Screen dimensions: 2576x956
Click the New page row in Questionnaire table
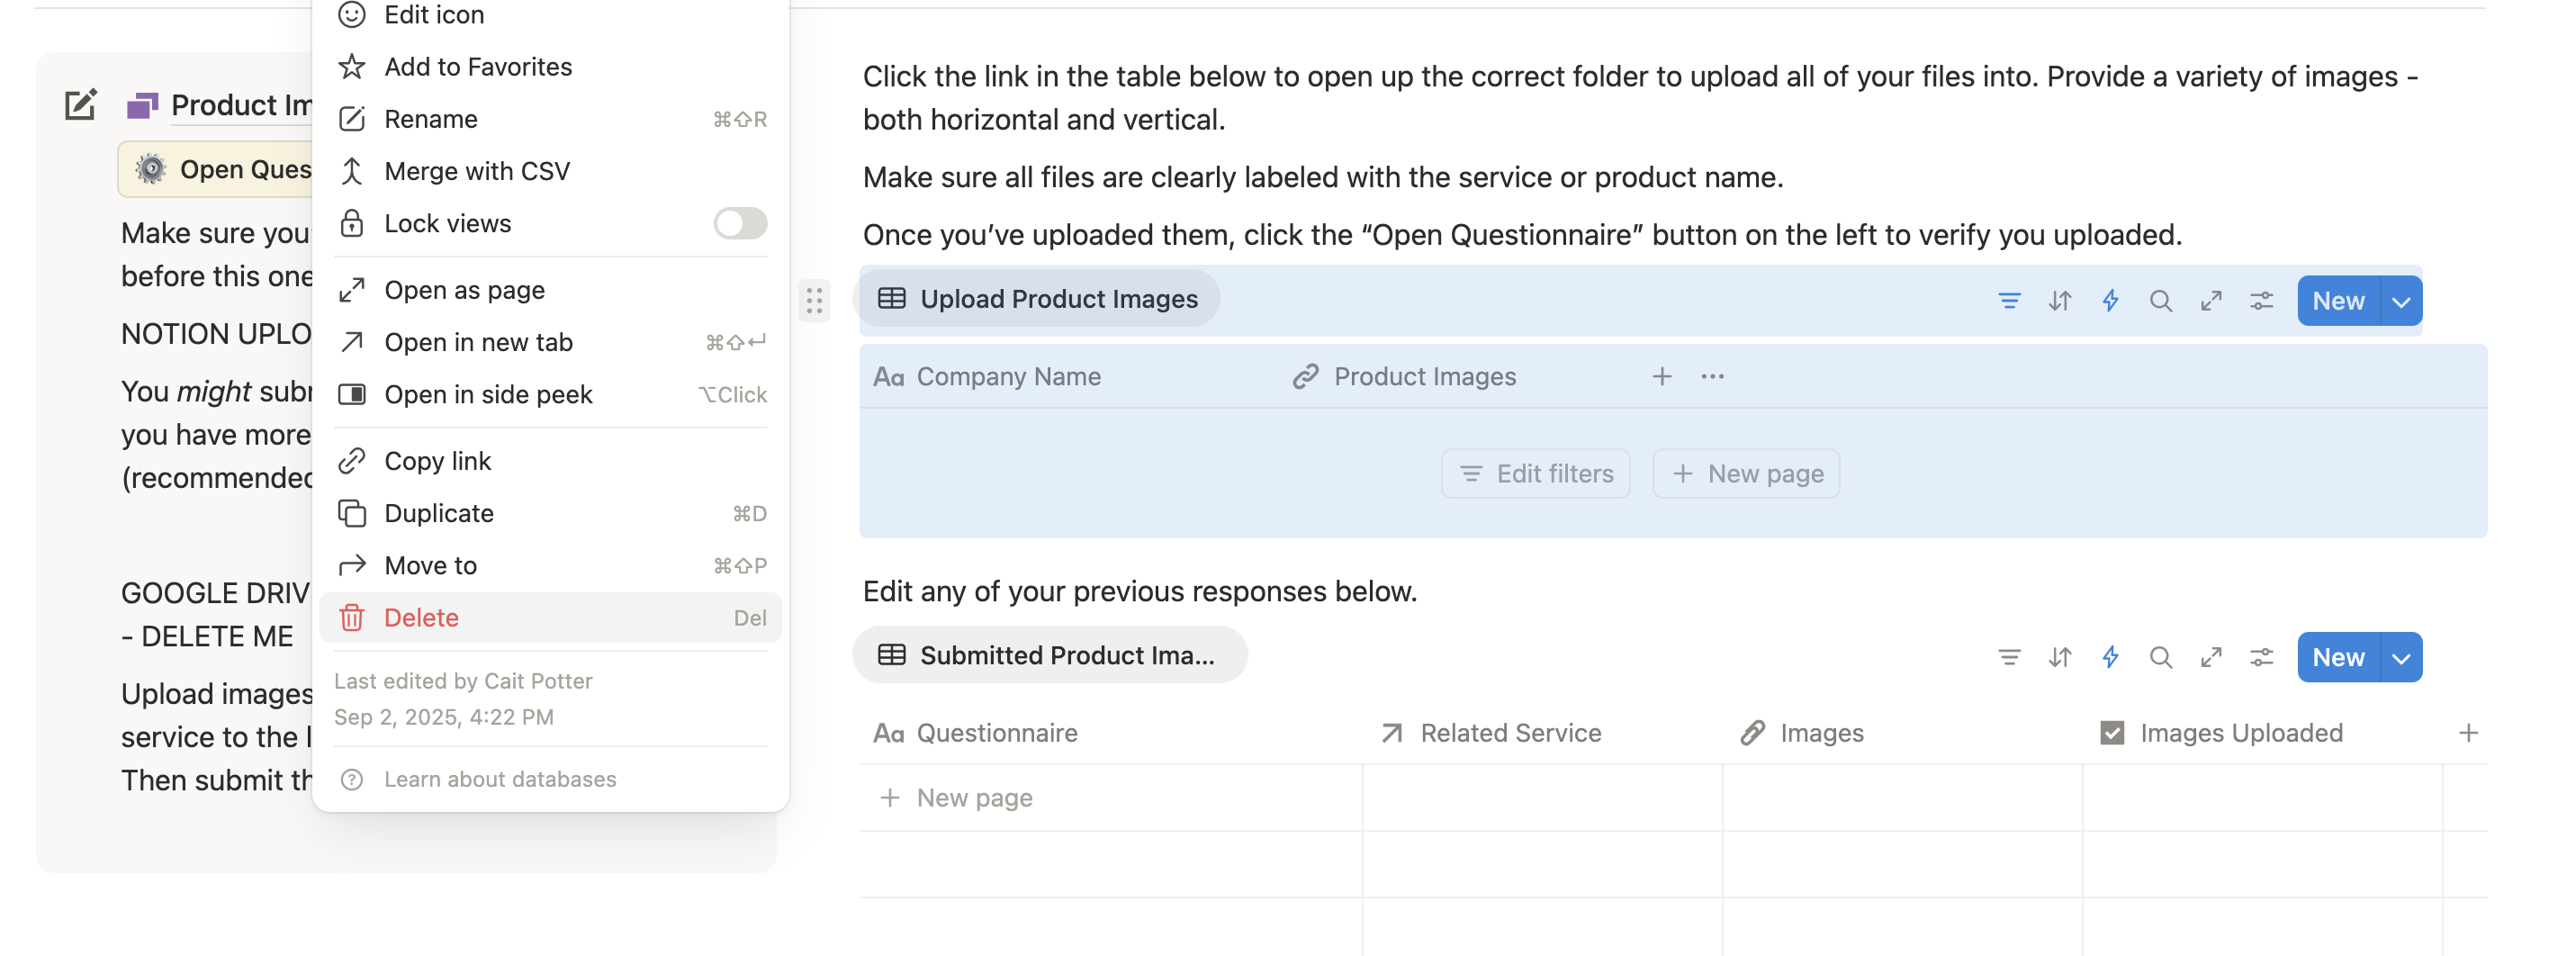click(x=974, y=798)
